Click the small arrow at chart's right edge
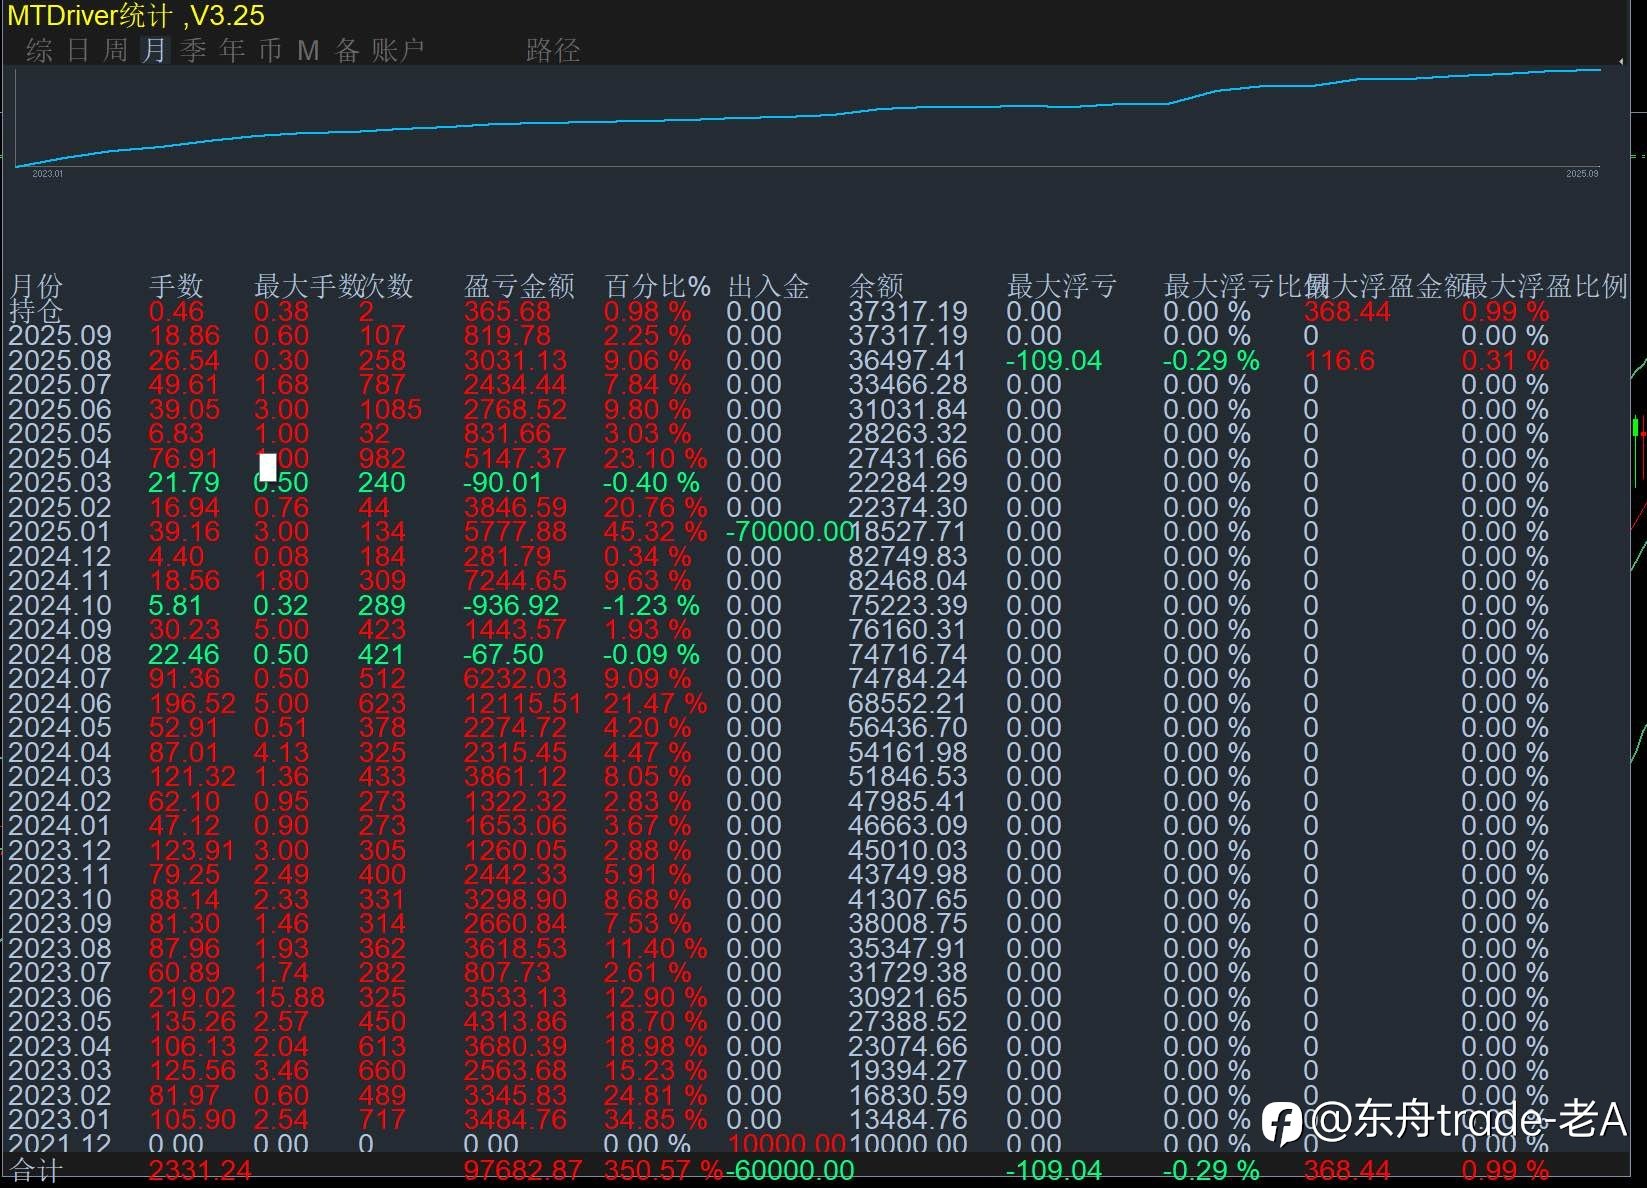Viewport: 1647px width, 1188px height. (x=1621, y=62)
